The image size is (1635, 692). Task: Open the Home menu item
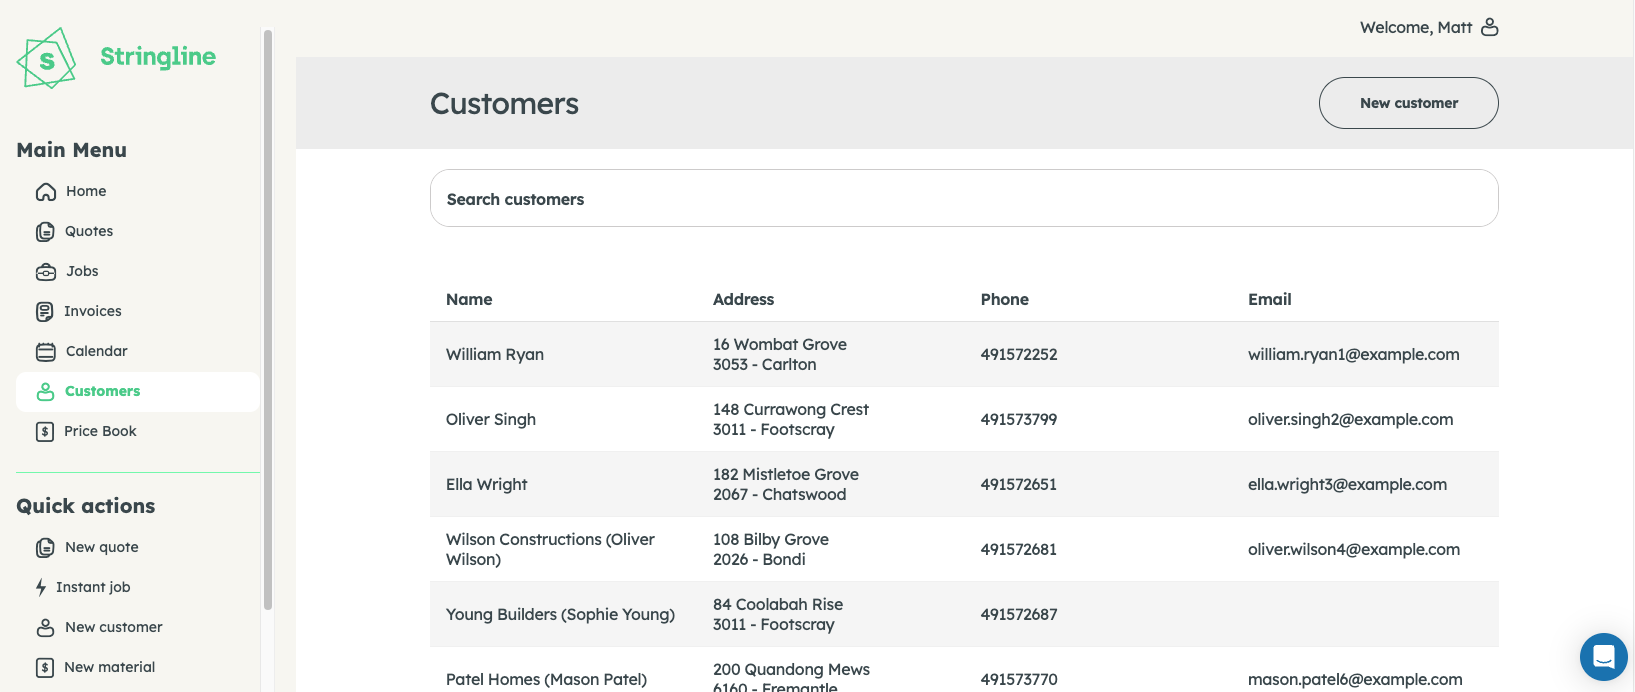[x=138, y=192]
